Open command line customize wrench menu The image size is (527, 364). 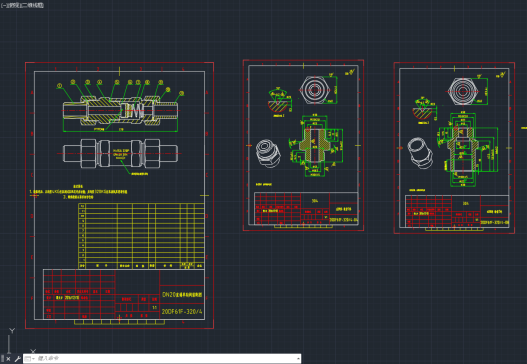click(17, 359)
